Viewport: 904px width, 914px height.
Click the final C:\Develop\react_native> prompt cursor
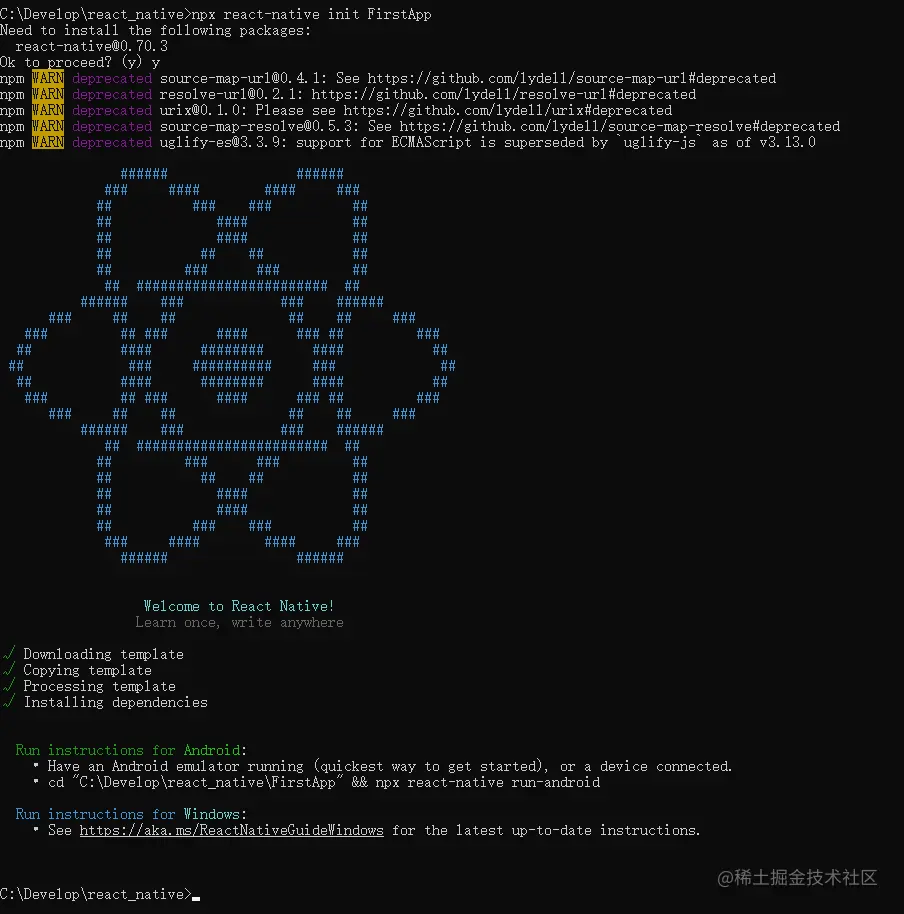[x=196, y=898]
